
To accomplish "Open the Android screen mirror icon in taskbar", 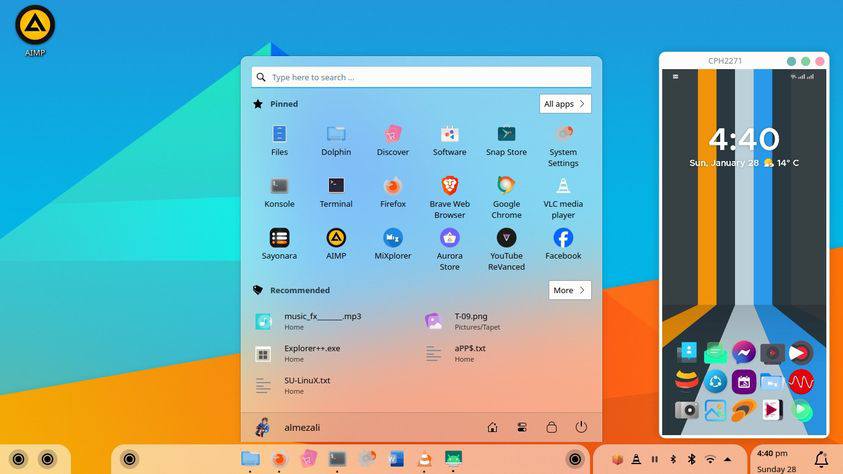I will click(453, 458).
